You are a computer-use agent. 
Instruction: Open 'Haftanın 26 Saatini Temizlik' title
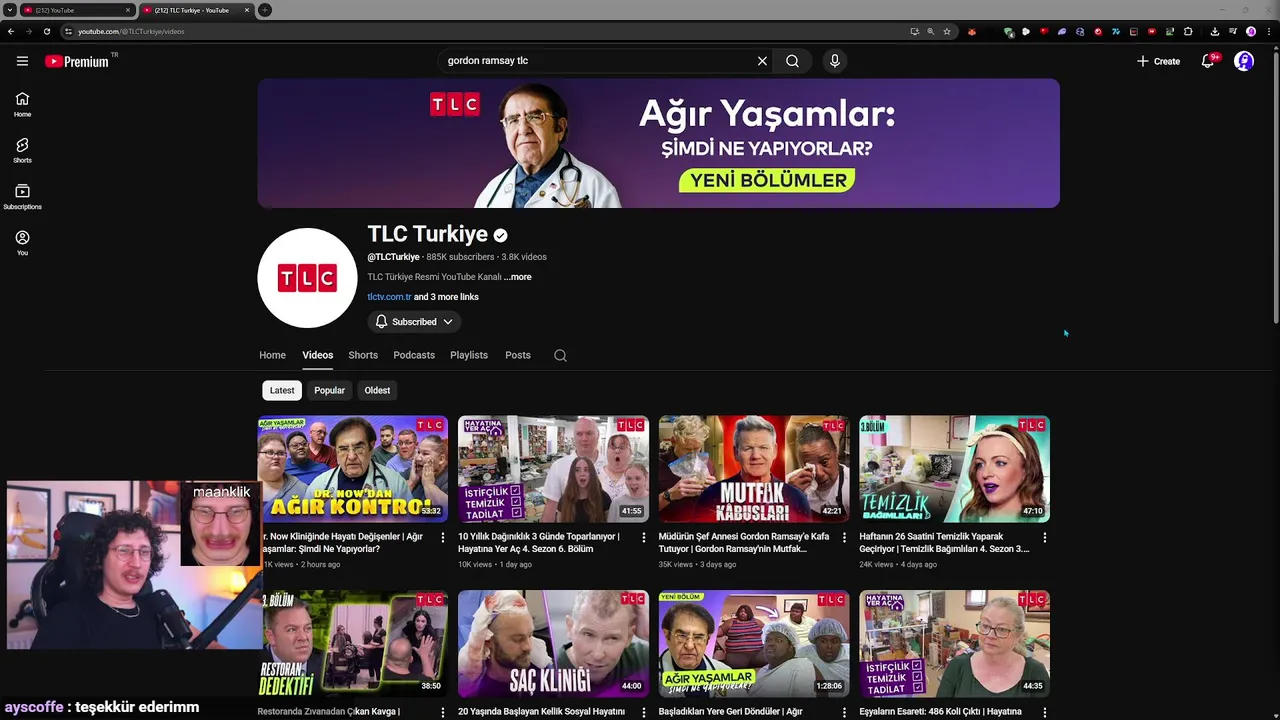pyautogui.click(x=944, y=543)
